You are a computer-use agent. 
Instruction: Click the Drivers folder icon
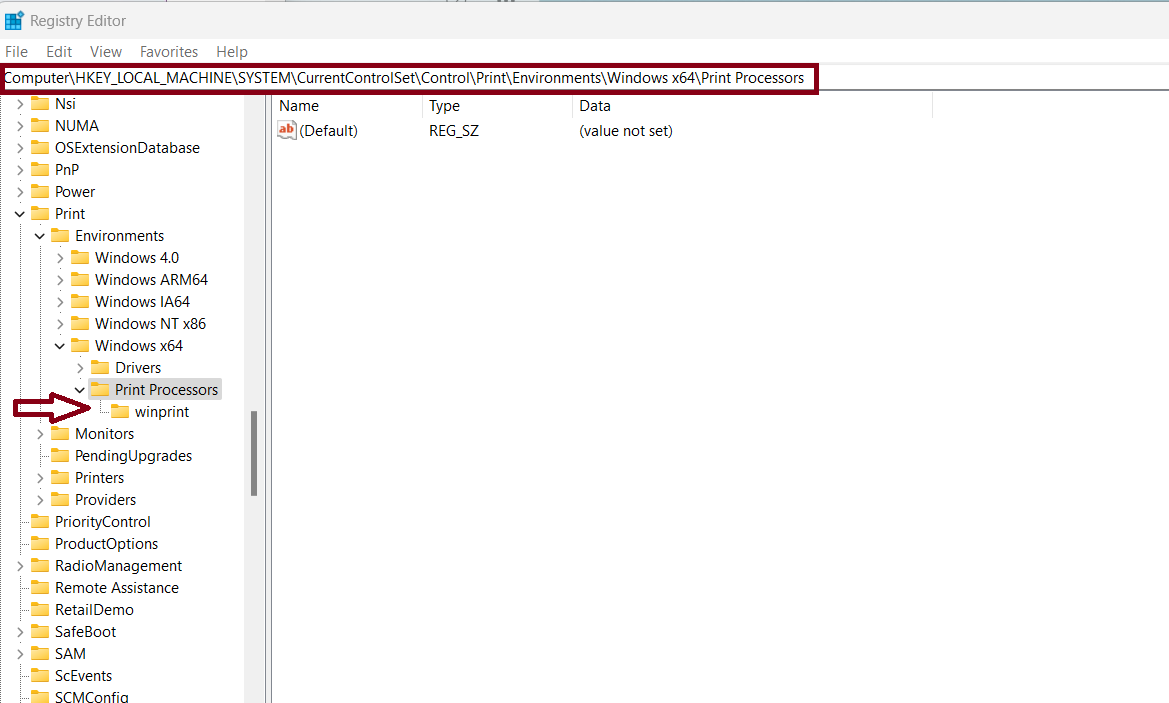pyautogui.click(x=100, y=368)
